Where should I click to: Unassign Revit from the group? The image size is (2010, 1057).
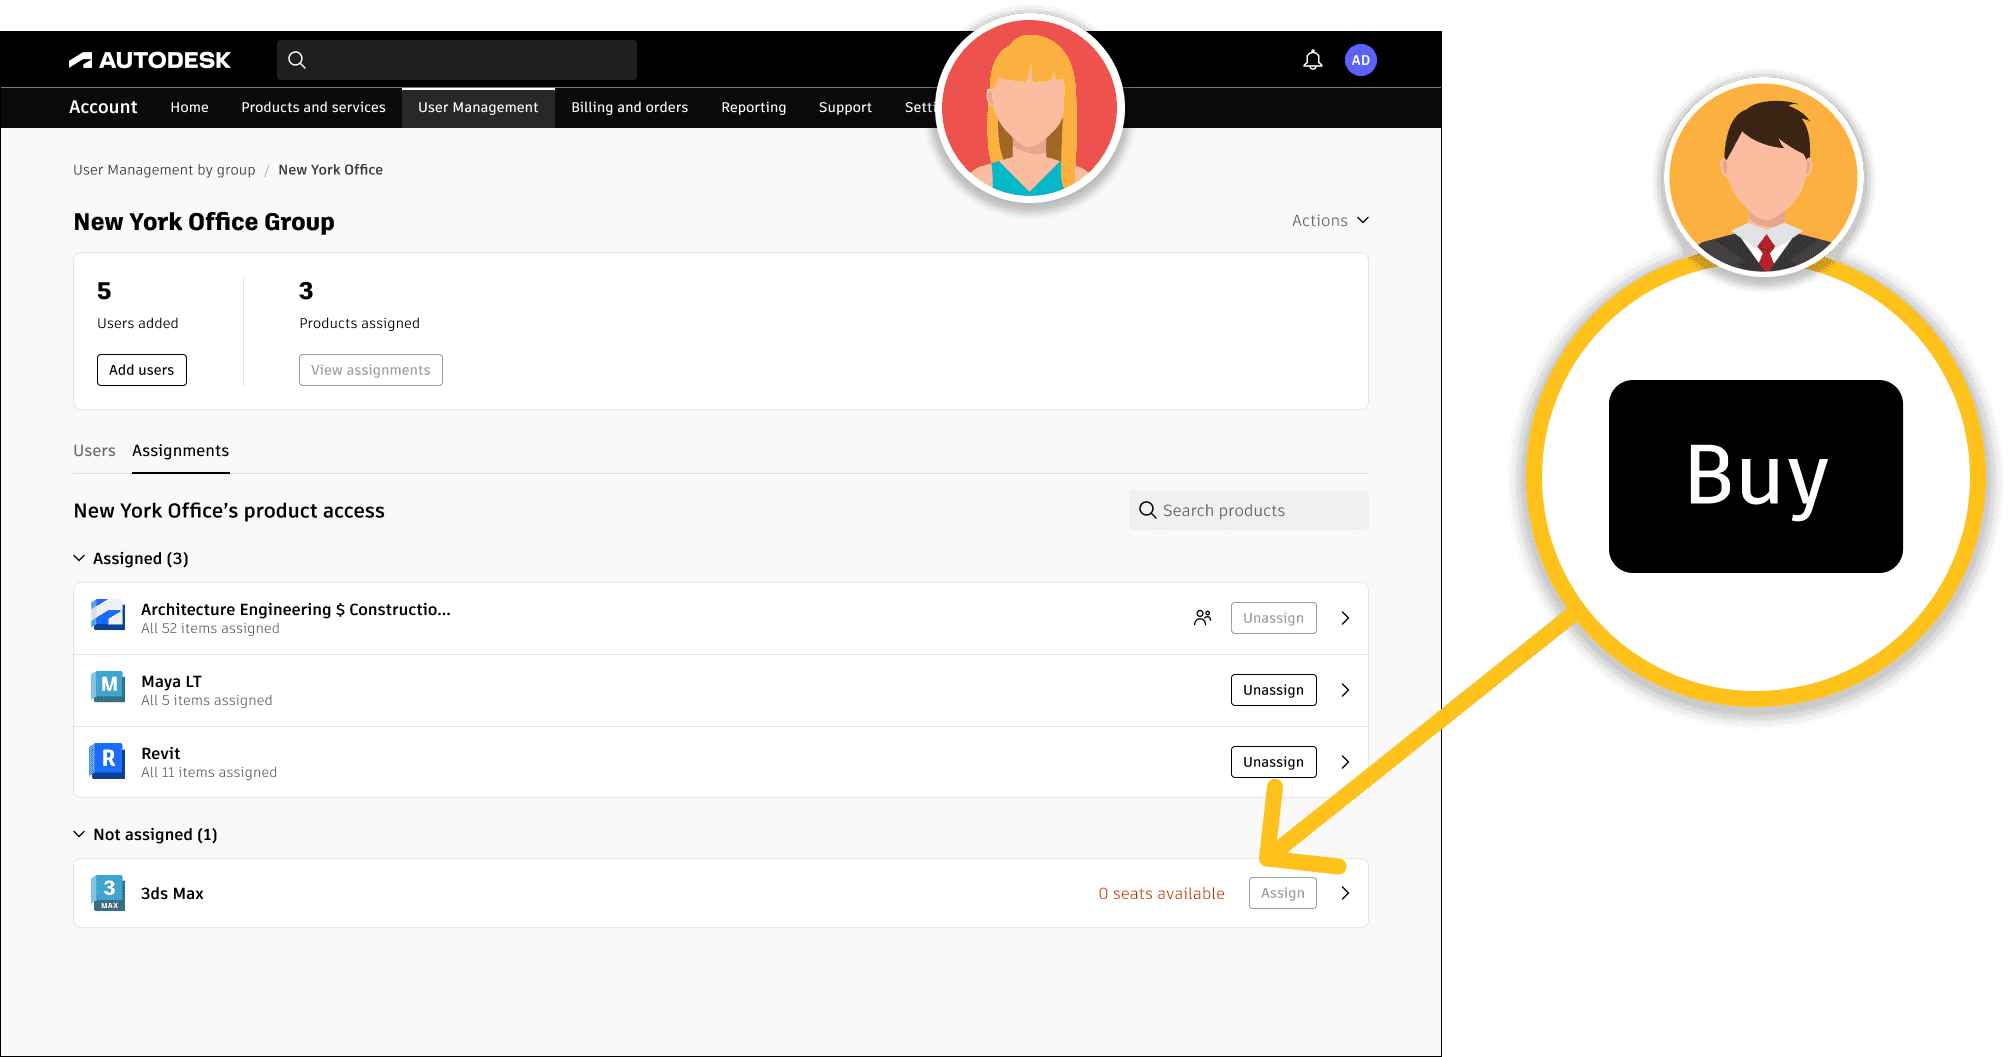click(x=1273, y=762)
